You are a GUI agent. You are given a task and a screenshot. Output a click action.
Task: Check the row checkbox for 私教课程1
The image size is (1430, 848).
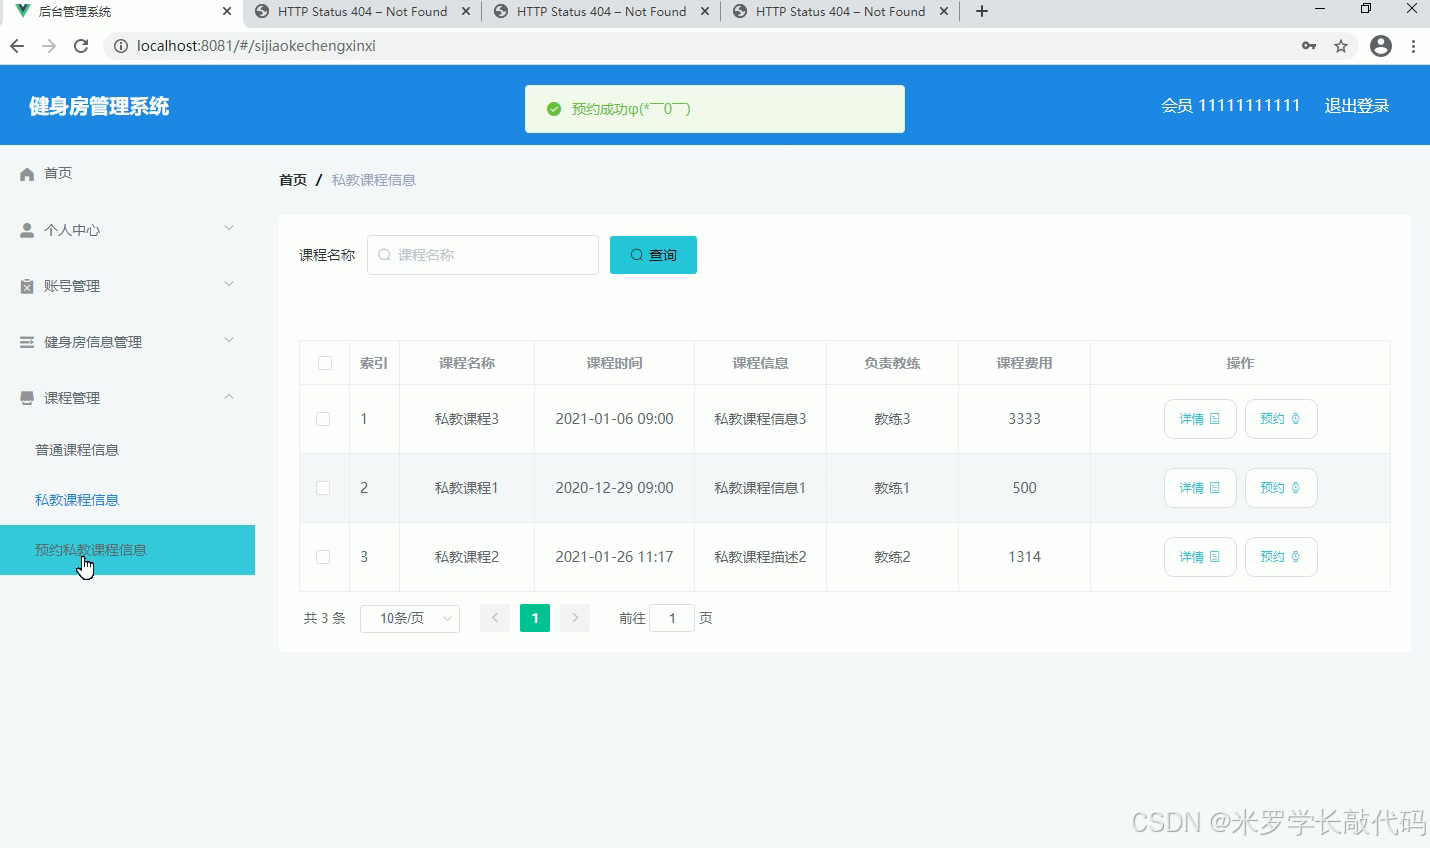coord(323,488)
